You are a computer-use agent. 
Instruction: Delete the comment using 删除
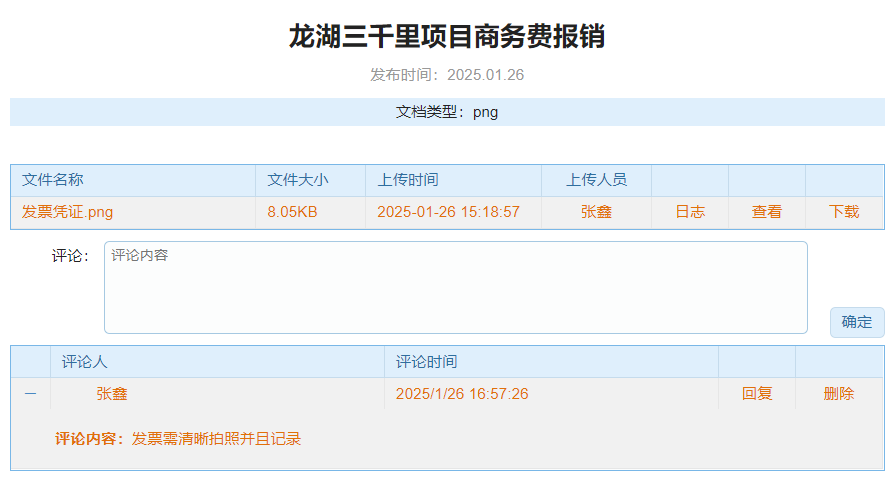coord(839,394)
